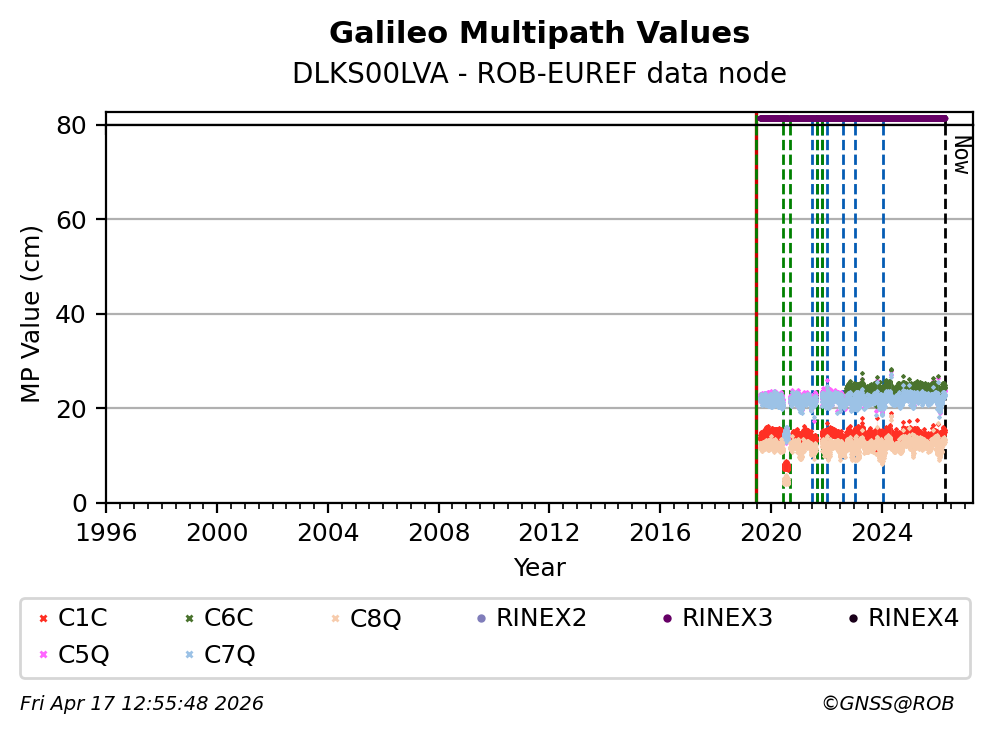Click the magenta C5Q legend marker
Image resolution: width=992 pixels, height=734 pixels.
(x=42, y=655)
